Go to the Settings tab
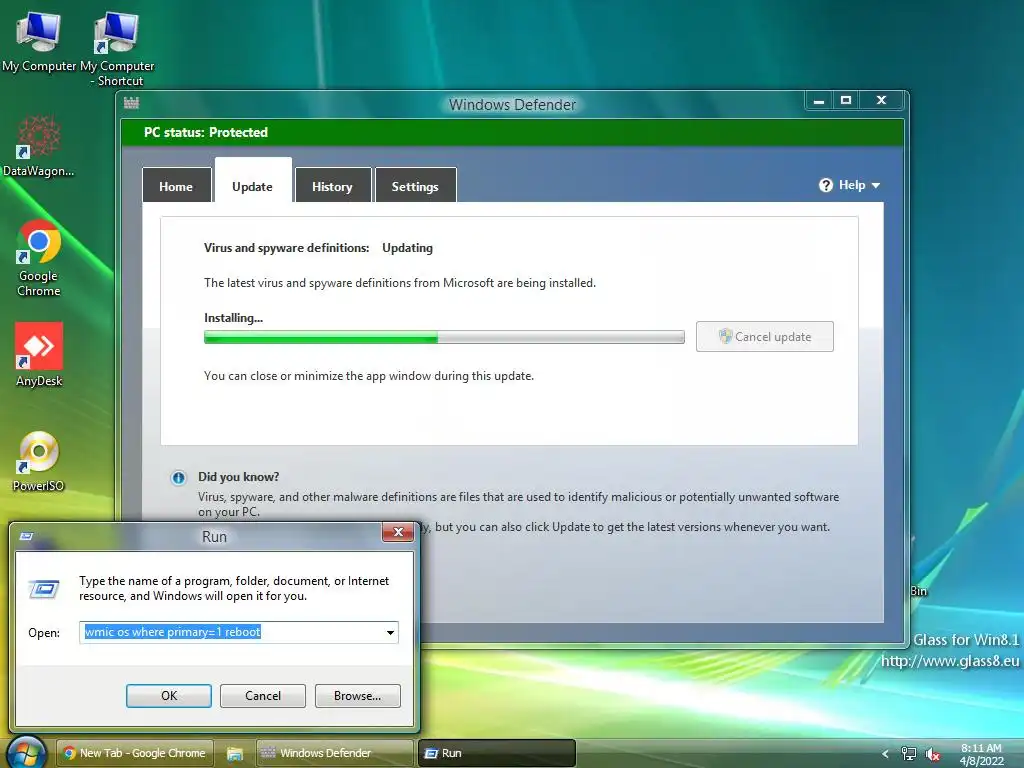Image resolution: width=1024 pixels, height=768 pixels. [415, 186]
